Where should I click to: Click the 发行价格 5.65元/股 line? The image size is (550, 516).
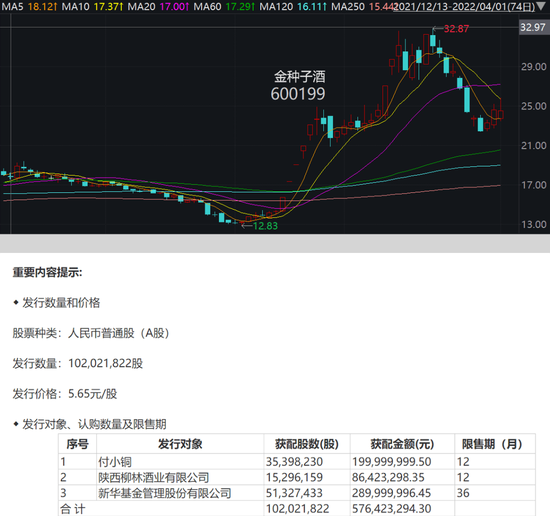(65, 394)
